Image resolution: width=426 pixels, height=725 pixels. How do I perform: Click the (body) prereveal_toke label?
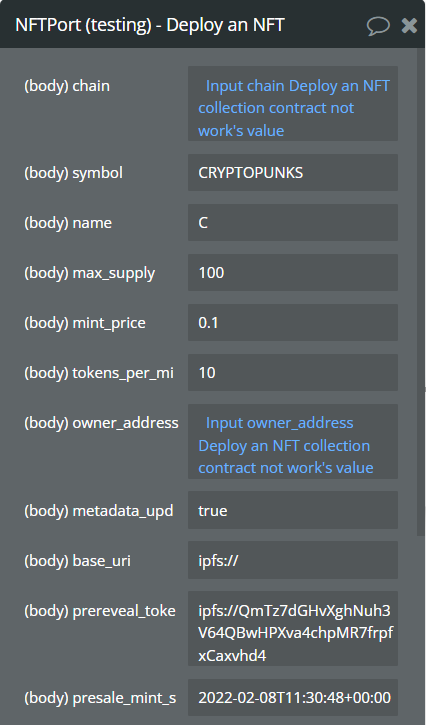pos(100,611)
